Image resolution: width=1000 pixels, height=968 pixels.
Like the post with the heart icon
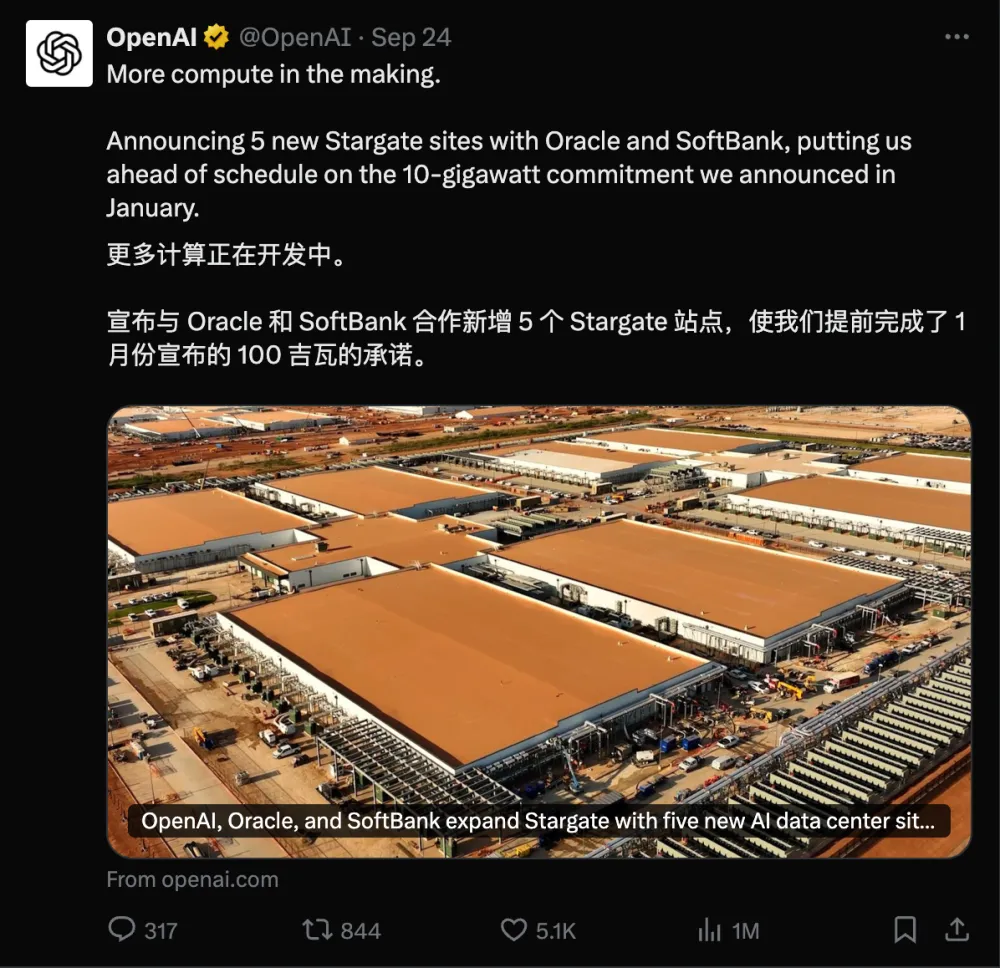tap(513, 930)
